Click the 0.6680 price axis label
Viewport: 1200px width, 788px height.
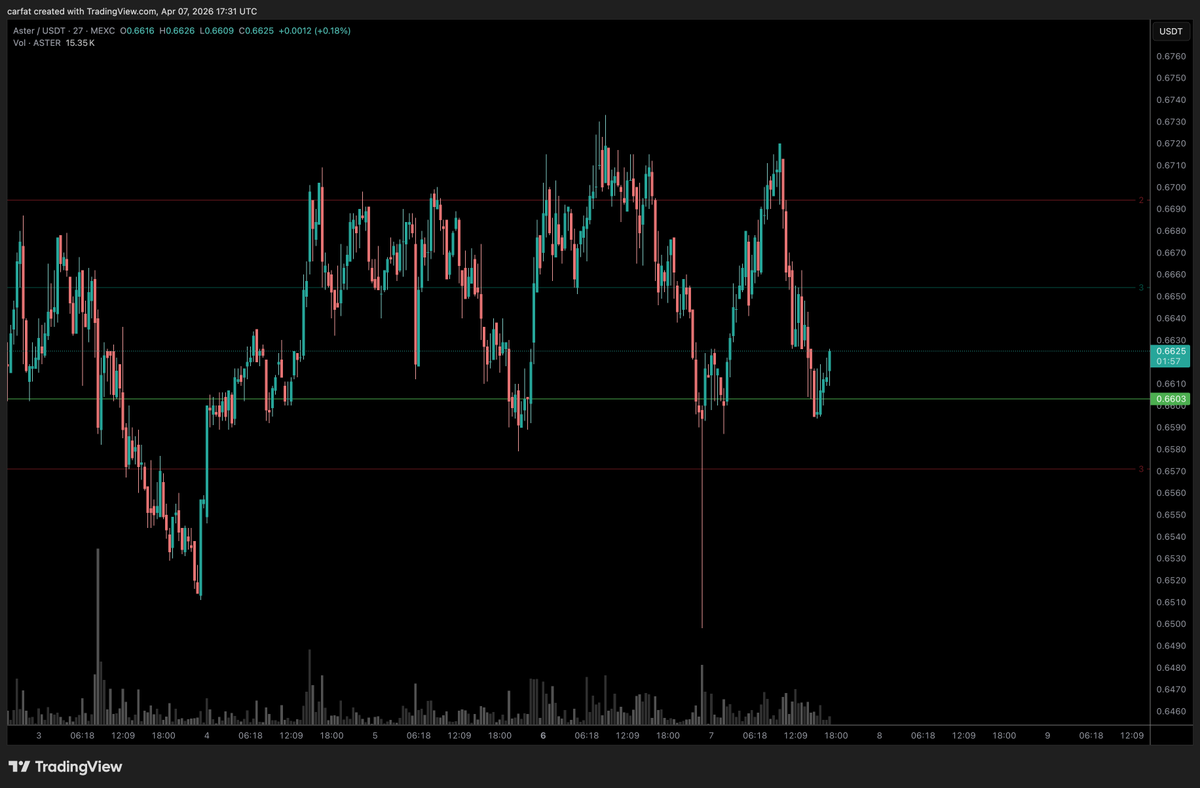[1171, 231]
